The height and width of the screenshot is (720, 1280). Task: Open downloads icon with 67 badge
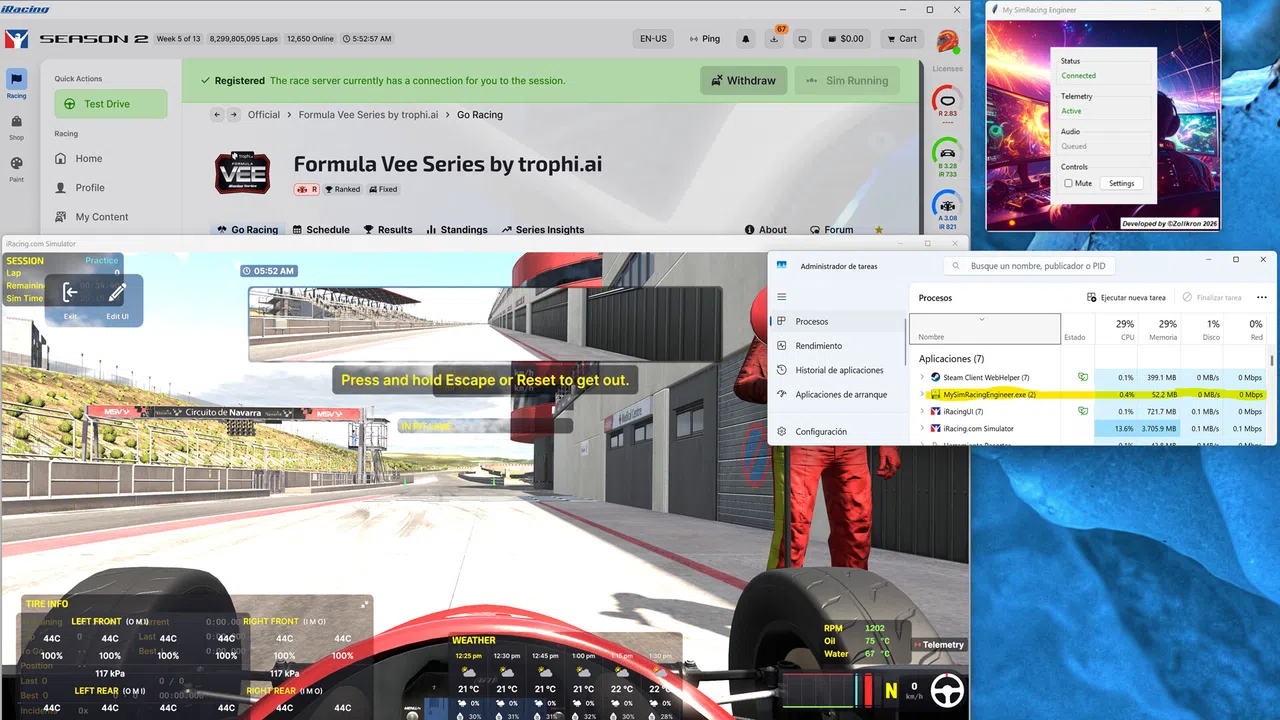tap(774, 39)
